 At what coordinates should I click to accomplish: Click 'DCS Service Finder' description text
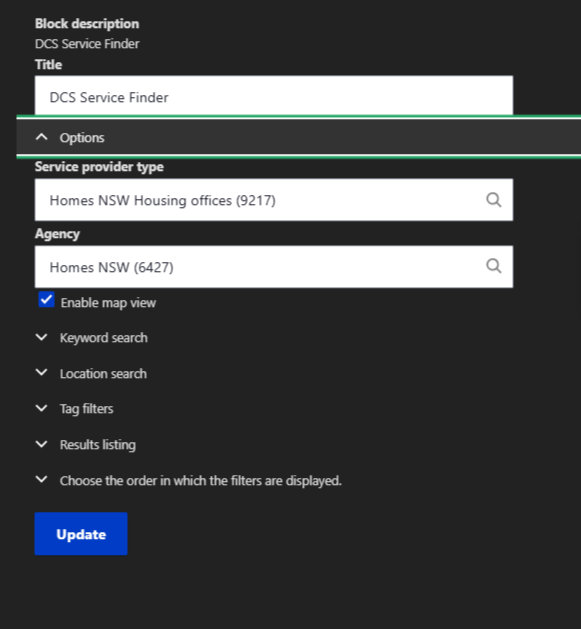tap(87, 44)
